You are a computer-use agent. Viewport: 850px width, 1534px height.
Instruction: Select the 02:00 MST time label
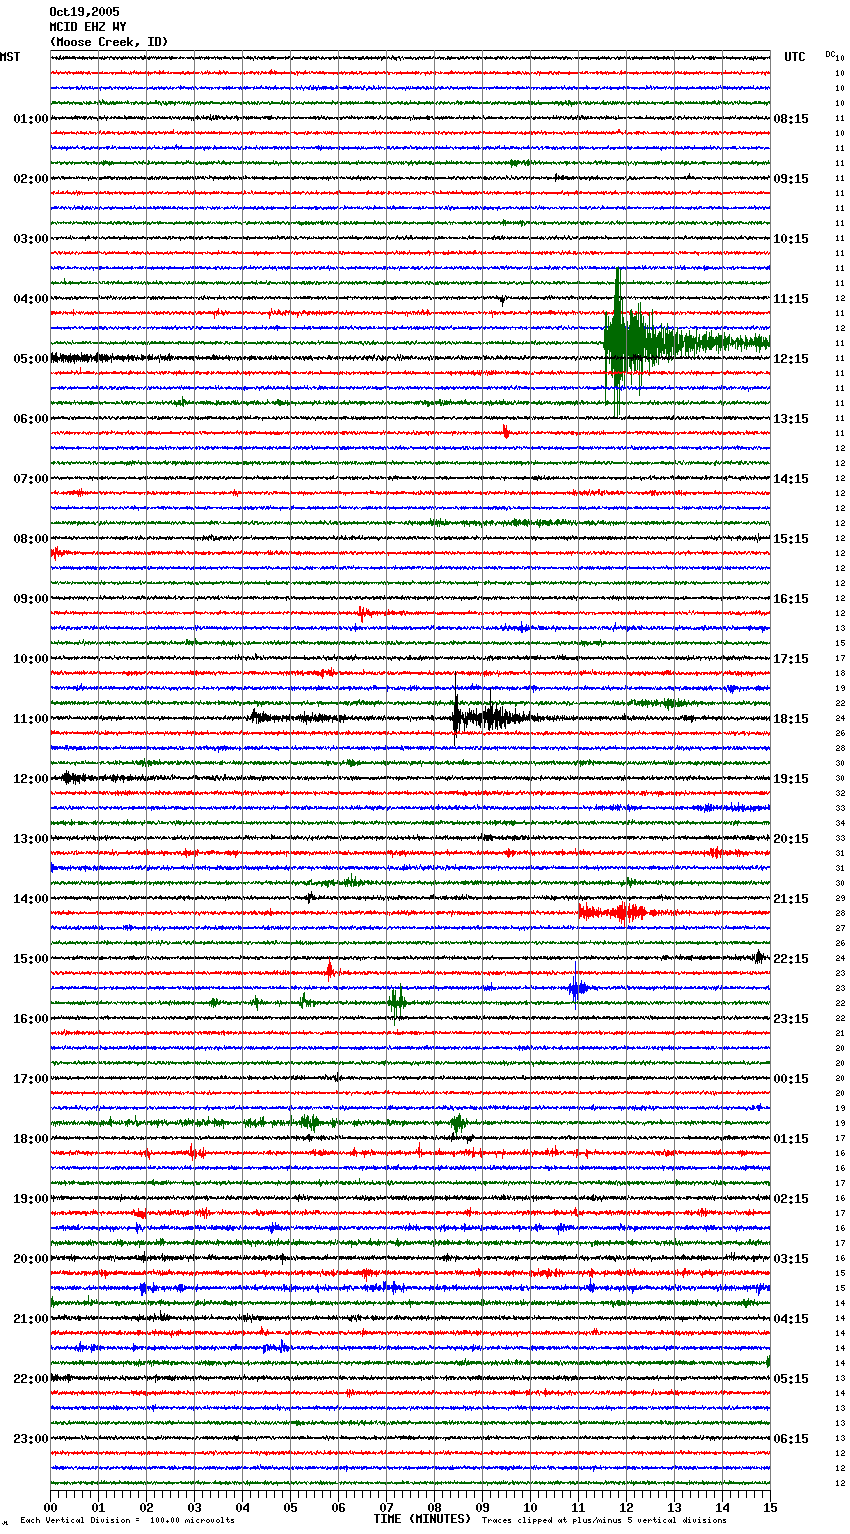(31, 179)
